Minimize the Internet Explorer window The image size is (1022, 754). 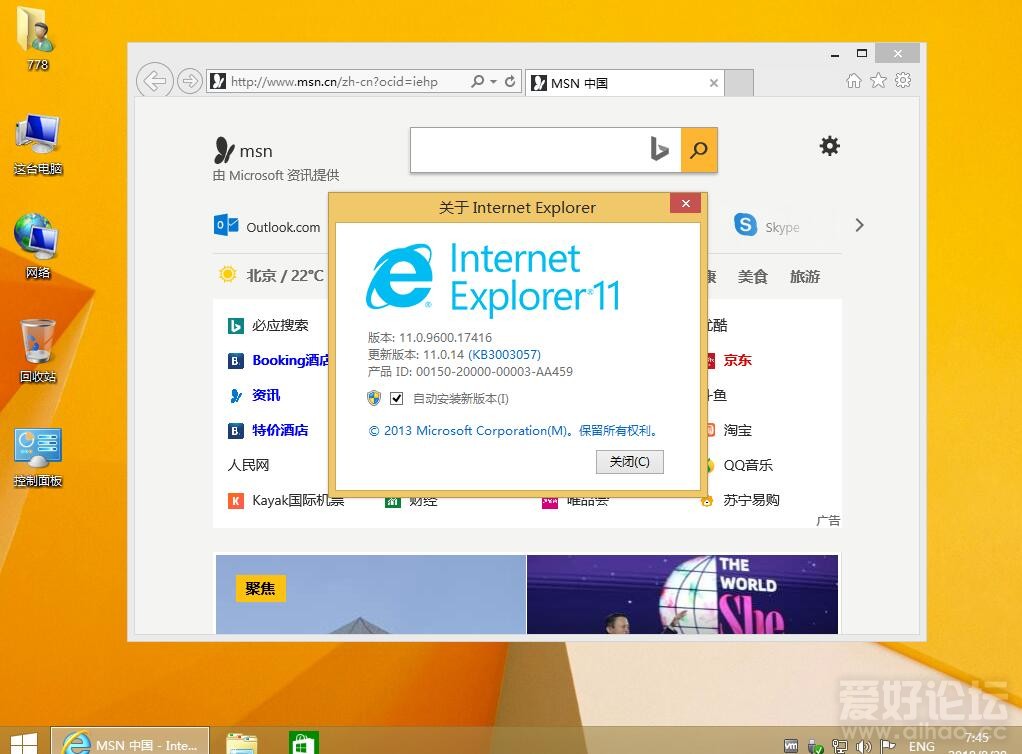pos(835,53)
